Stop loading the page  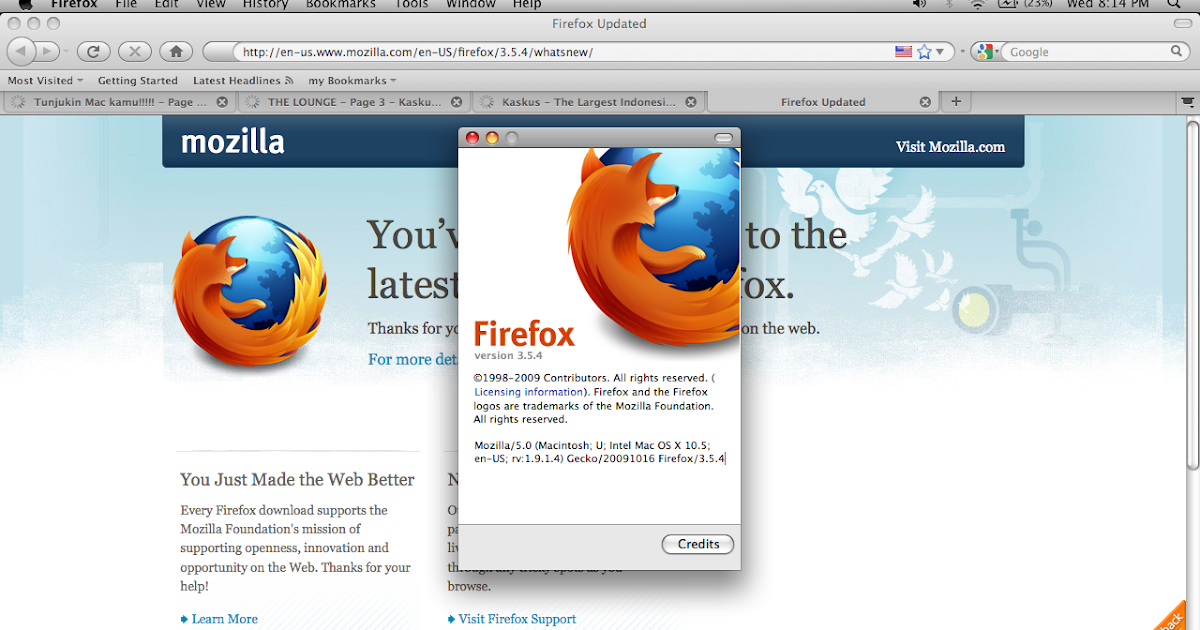point(135,51)
